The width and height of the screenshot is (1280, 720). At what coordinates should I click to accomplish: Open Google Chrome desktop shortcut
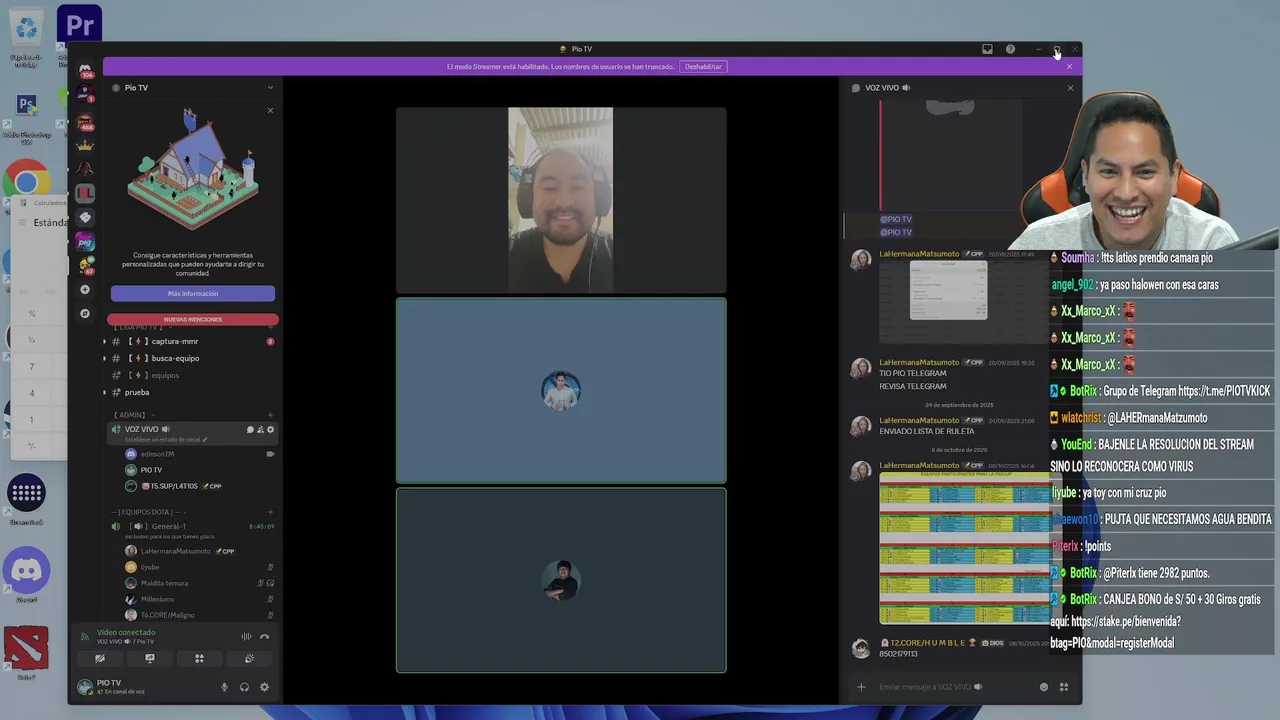tap(27, 182)
